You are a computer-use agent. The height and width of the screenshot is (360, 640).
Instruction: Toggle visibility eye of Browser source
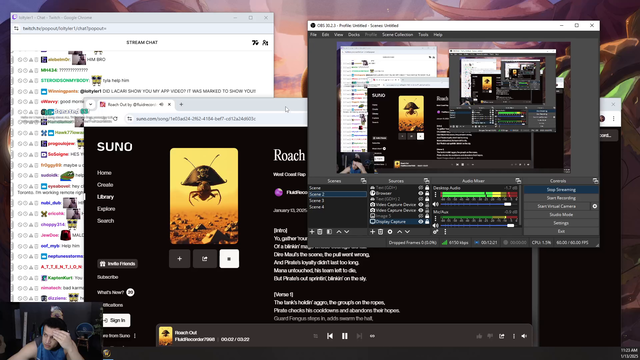coord(420,193)
